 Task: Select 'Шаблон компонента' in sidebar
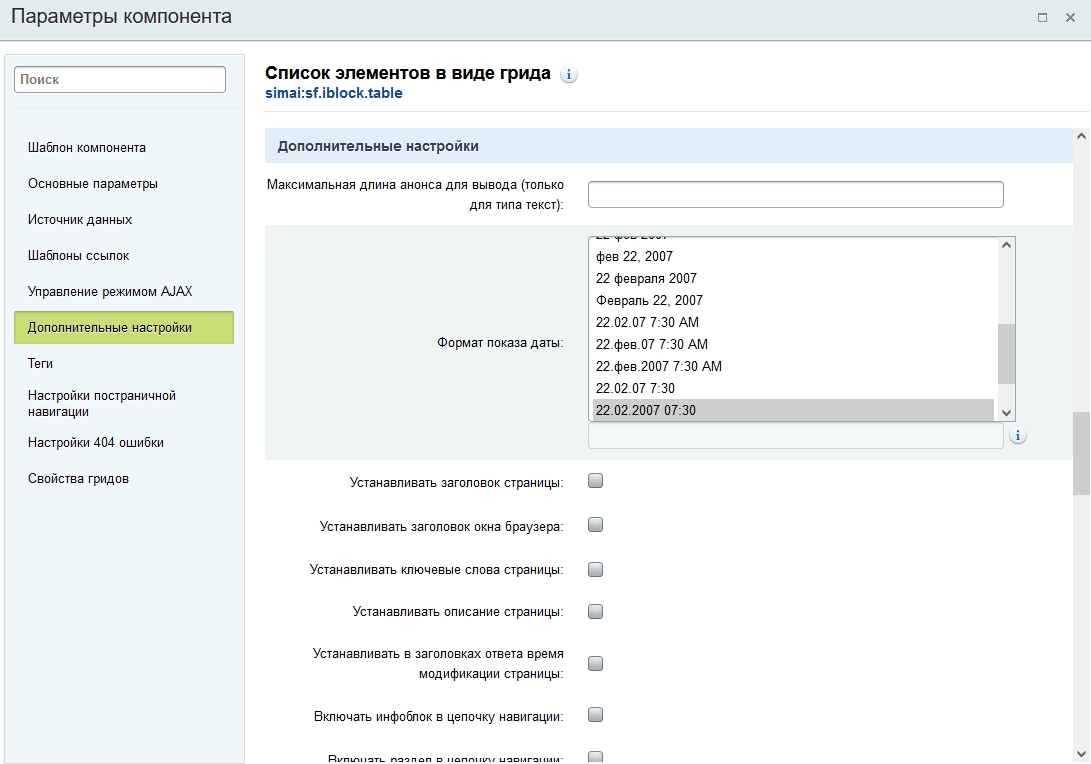(x=87, y=148)
